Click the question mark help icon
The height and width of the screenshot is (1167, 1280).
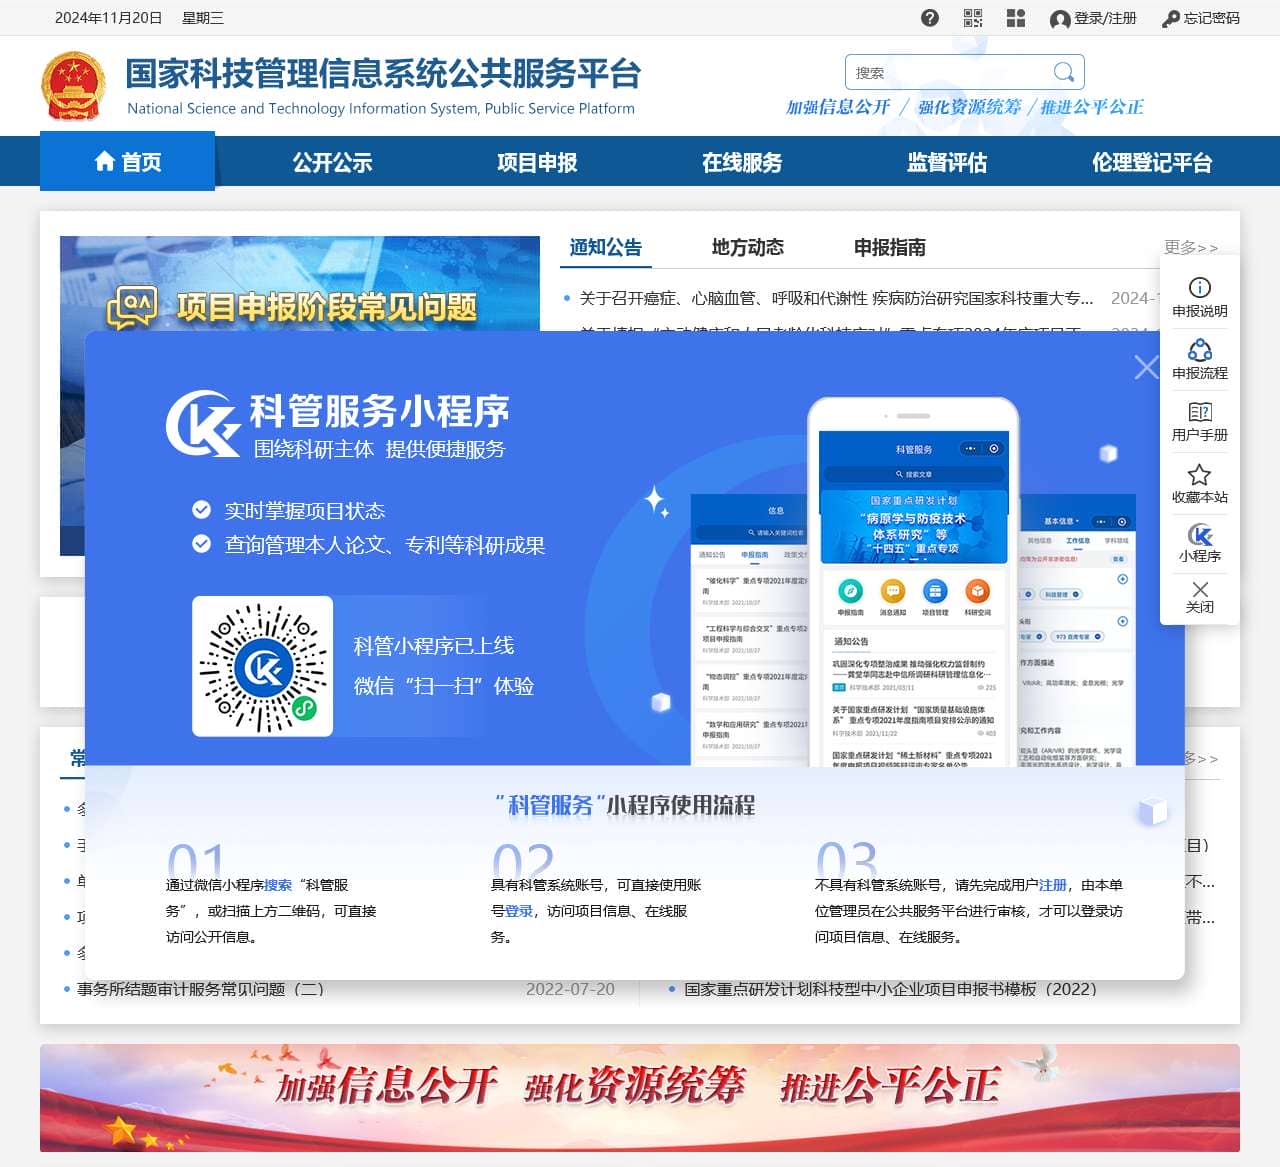point(930,17)
